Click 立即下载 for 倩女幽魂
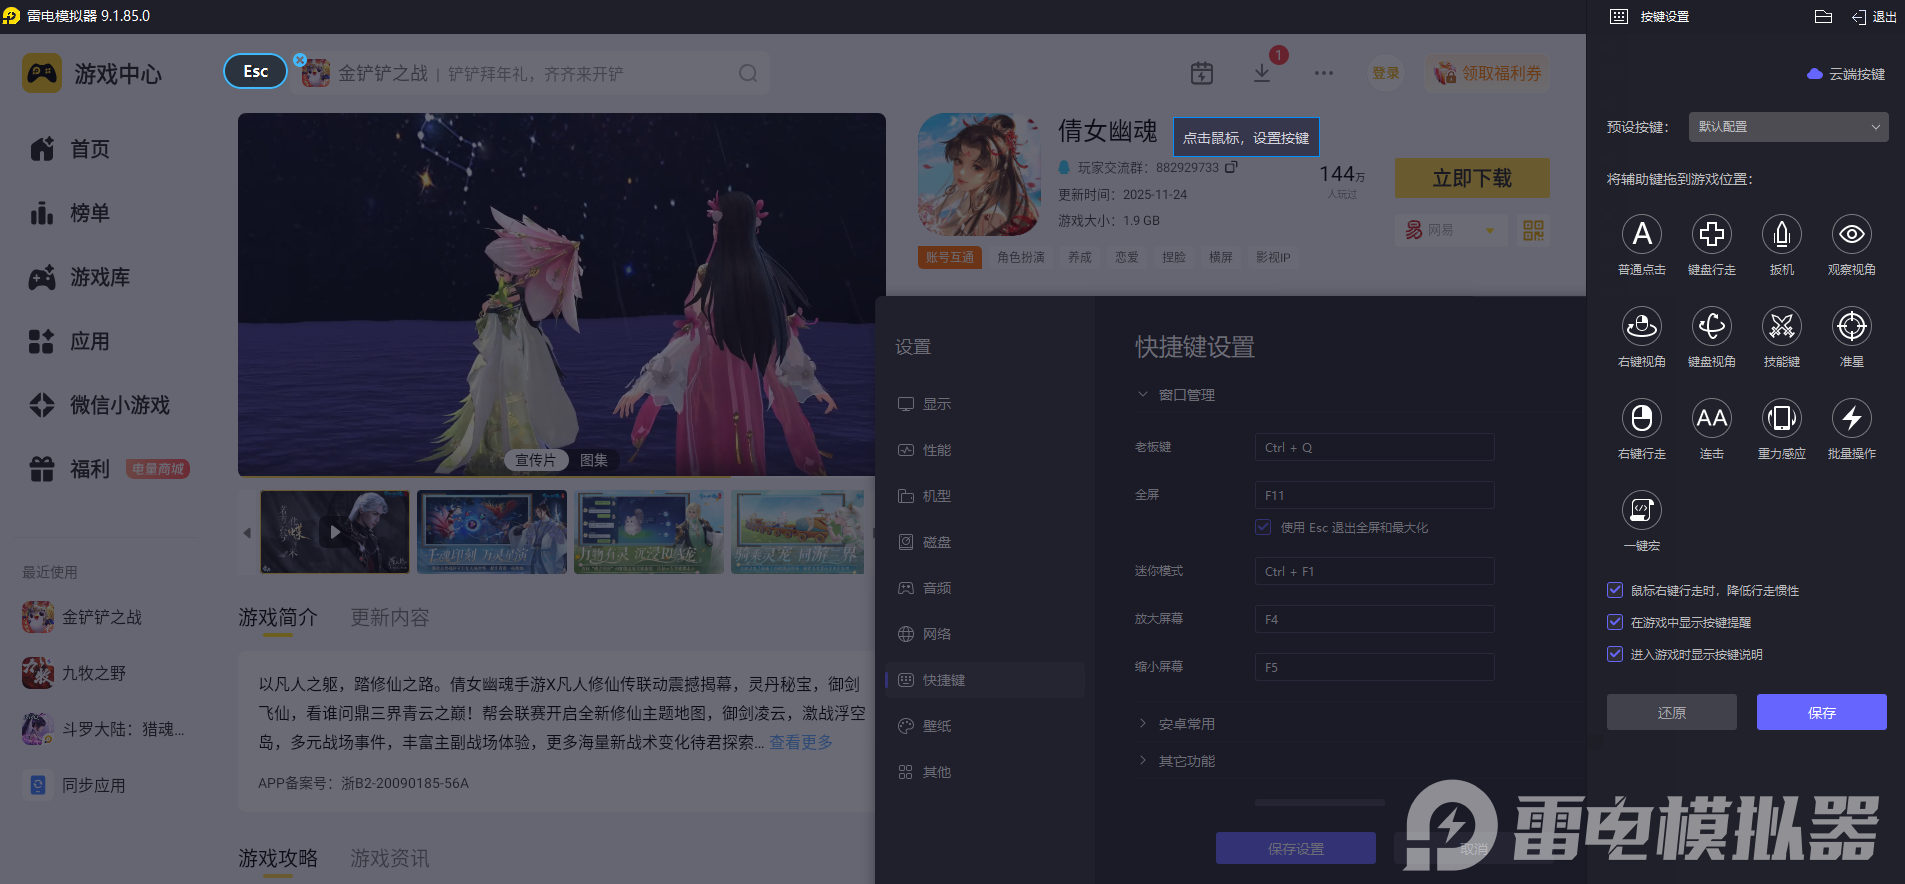Image resolution: width=1905 pixels, height=884 pixels. tap(1472, 178)
